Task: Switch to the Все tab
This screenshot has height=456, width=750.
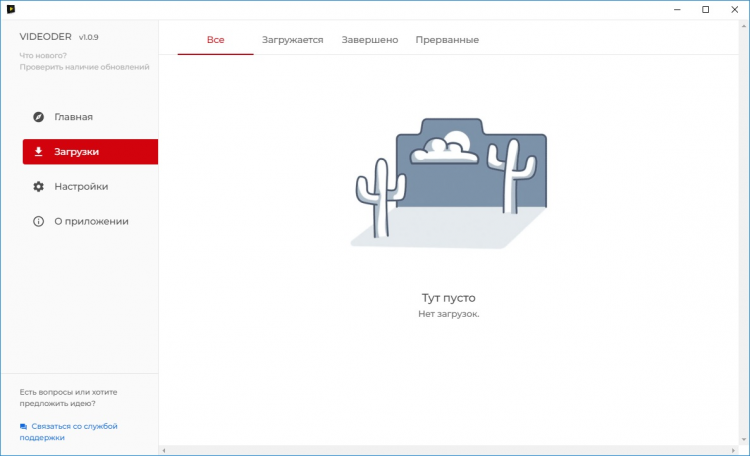Action: (215, 40)
